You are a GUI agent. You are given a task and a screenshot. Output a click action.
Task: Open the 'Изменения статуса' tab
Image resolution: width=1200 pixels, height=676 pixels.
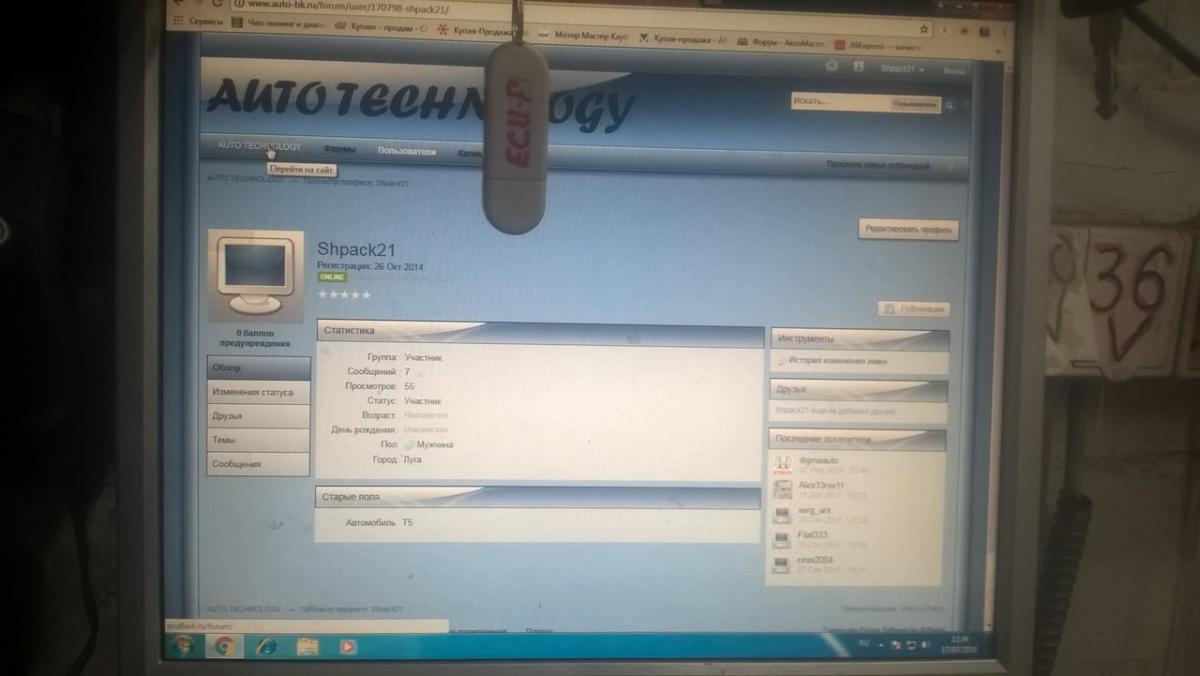tap(259, 393)
